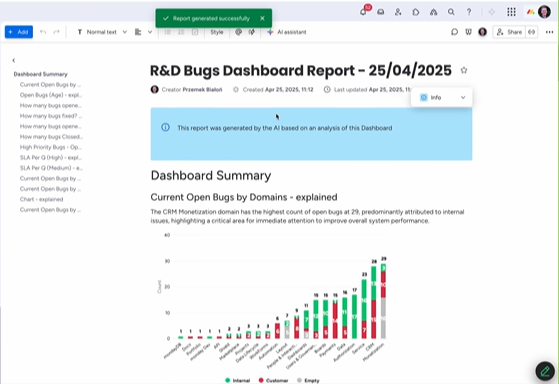
Task: Open the nine-dot products switcher
Action: pyautogui.click(x=511, y=12)
